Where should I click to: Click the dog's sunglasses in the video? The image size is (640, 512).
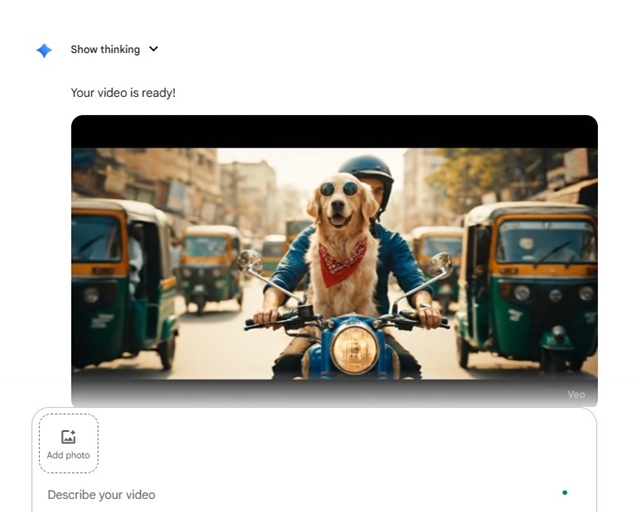[338, 188]
